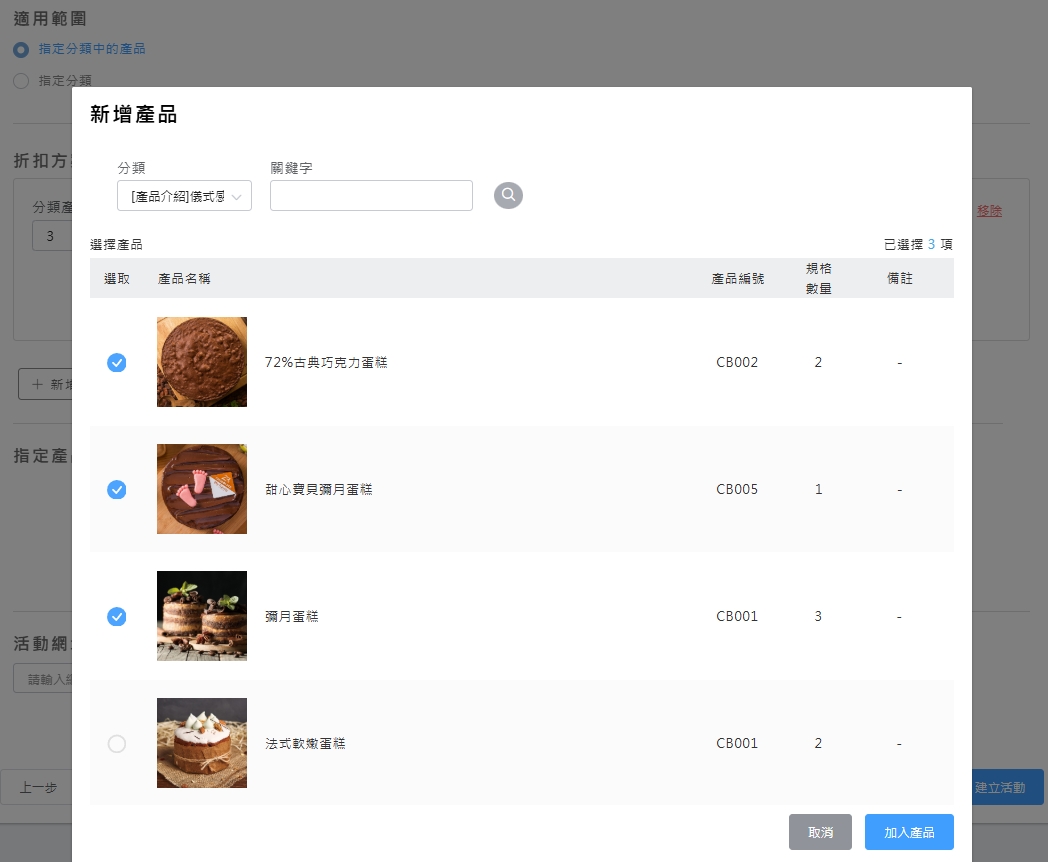This screenshot has width=1048, height=862.
Task: Select the 指定分類中的產品 radio button
Action: (21, 49)
